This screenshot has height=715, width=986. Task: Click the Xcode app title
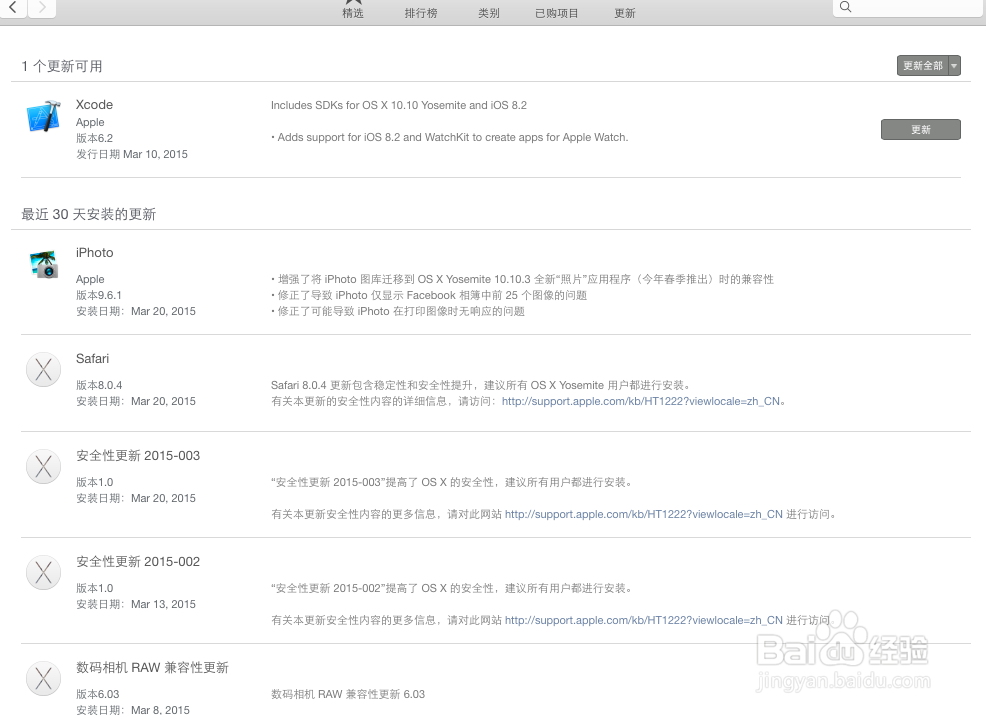[94, 104]
